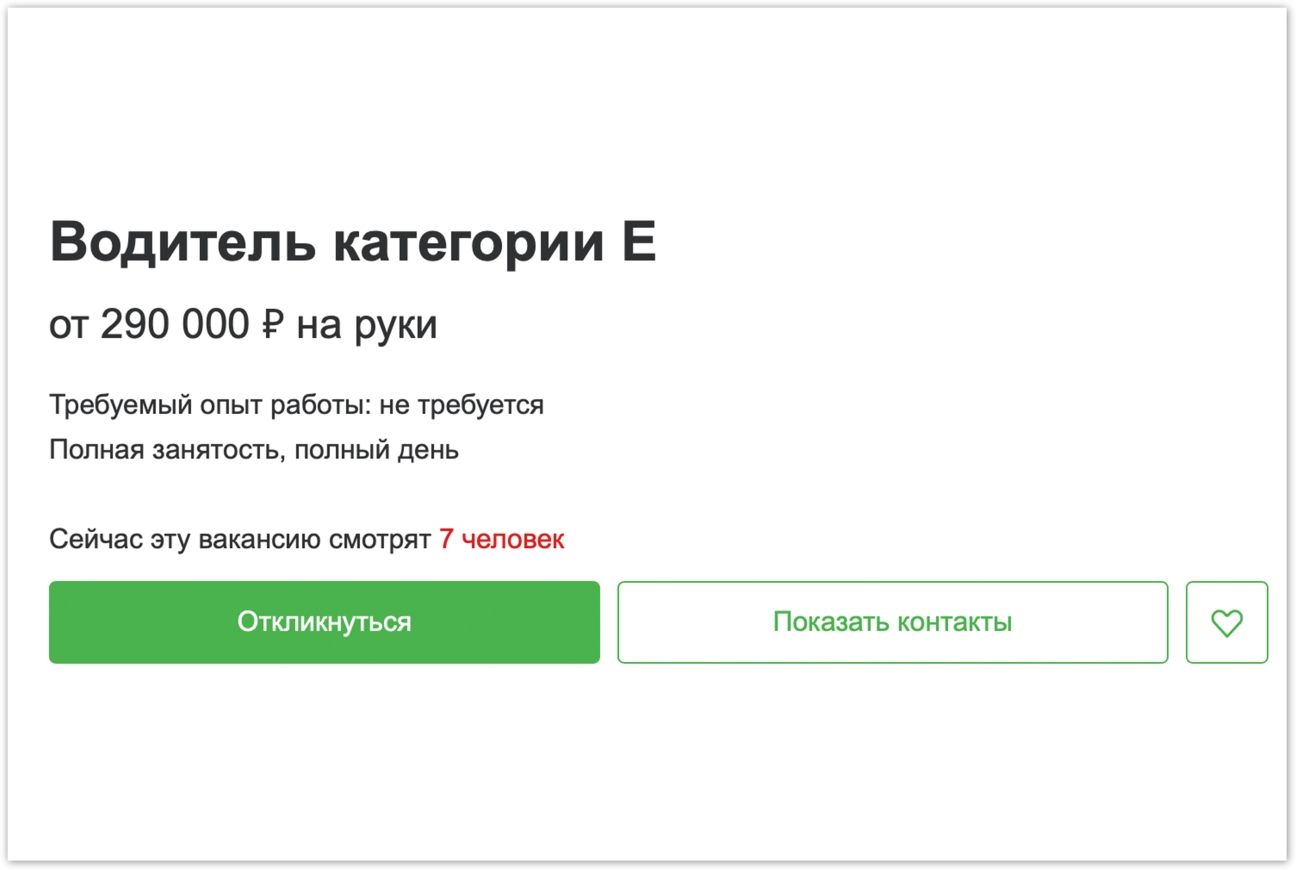
Task: Click the на руки salary note
Action: [x=366, y=325]
